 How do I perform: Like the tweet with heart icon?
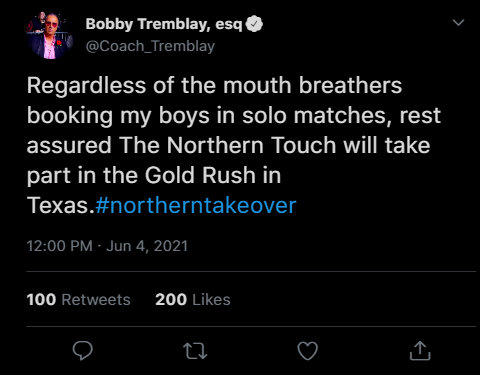click(x=307, y=351)
